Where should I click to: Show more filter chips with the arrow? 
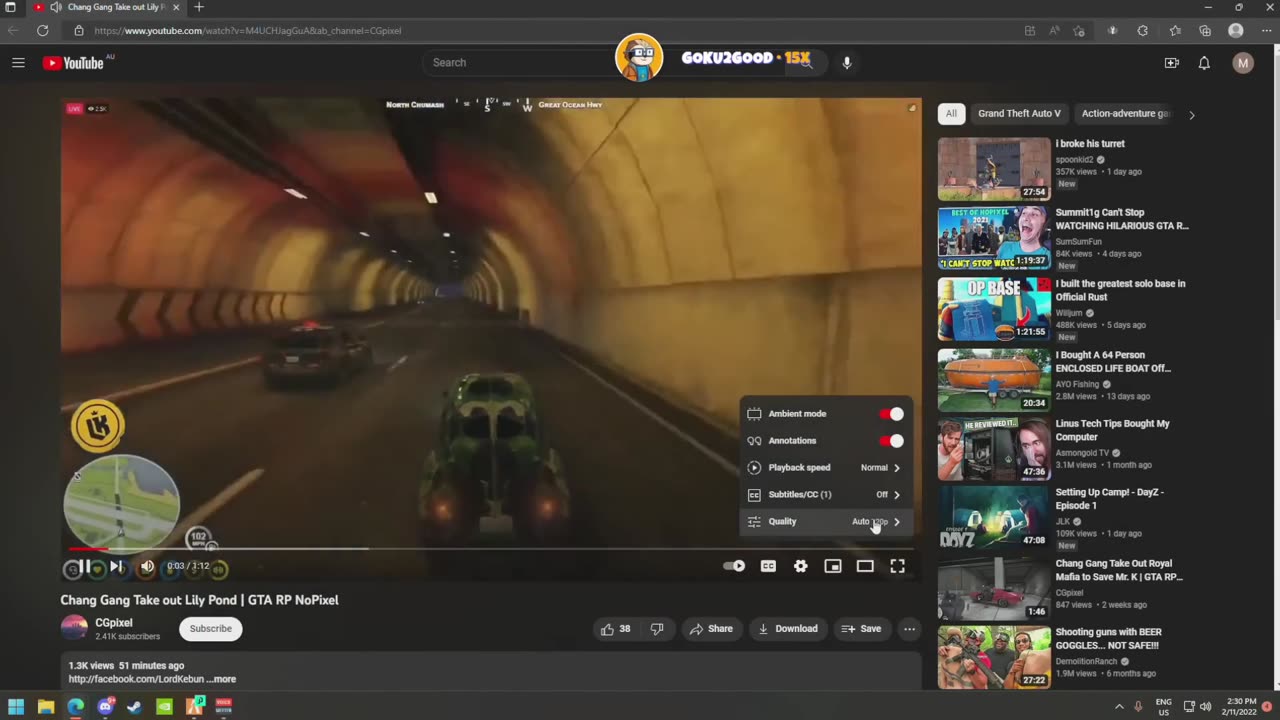1191,115
